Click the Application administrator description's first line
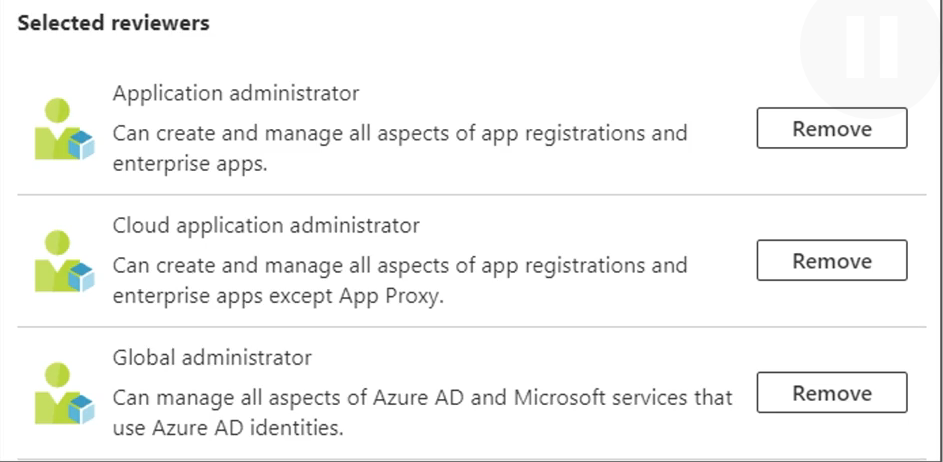943x462 pixels. pyautogui.click(x=399, y=133)
